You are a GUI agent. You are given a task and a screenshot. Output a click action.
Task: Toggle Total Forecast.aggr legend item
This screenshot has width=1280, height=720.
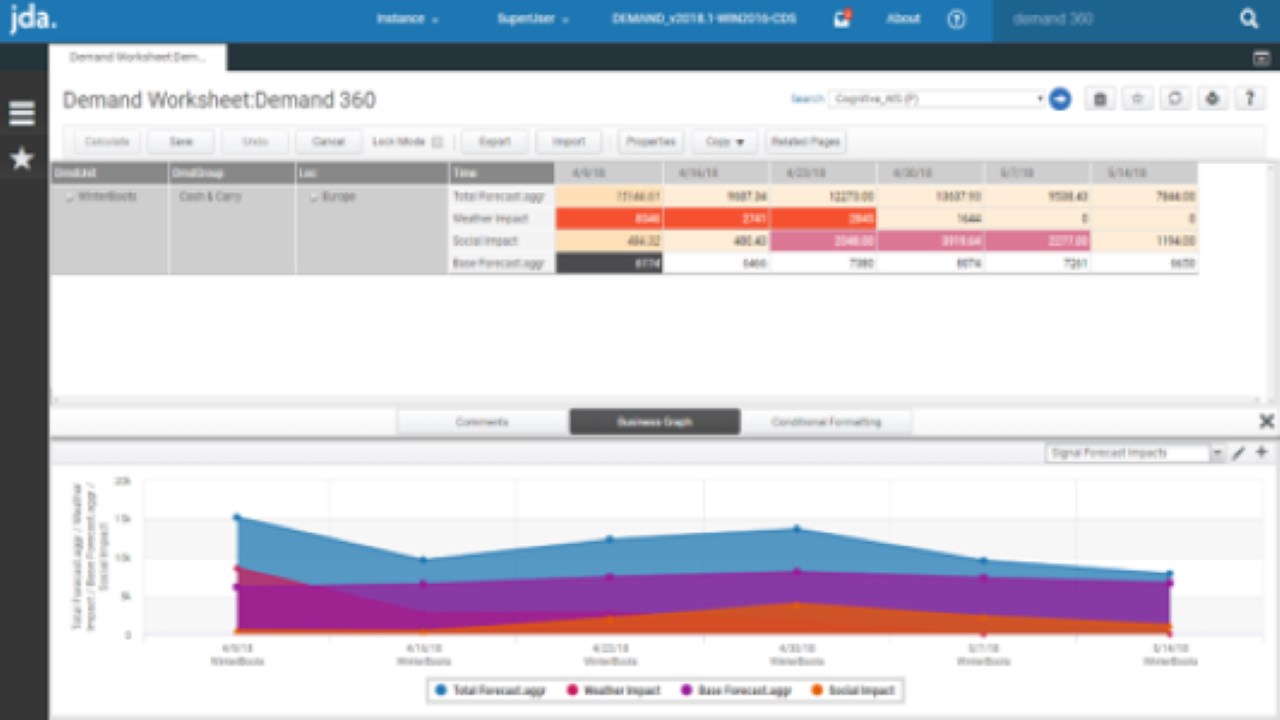tap(490, 690)
